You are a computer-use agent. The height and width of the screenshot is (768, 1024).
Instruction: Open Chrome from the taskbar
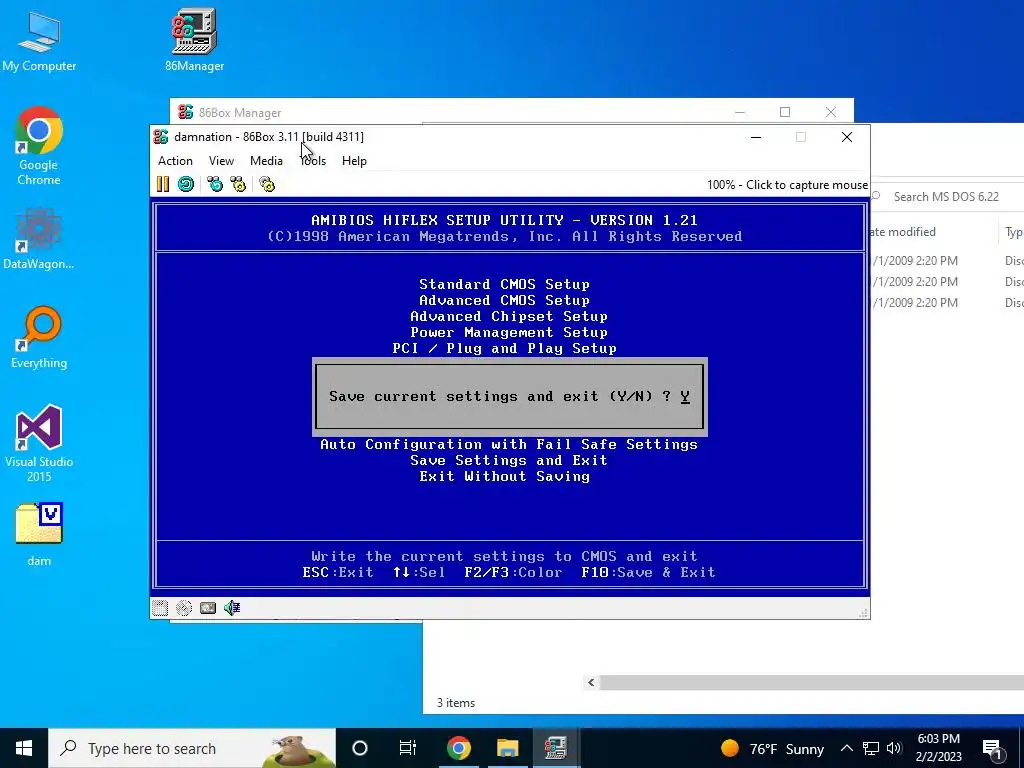point(458,748)
